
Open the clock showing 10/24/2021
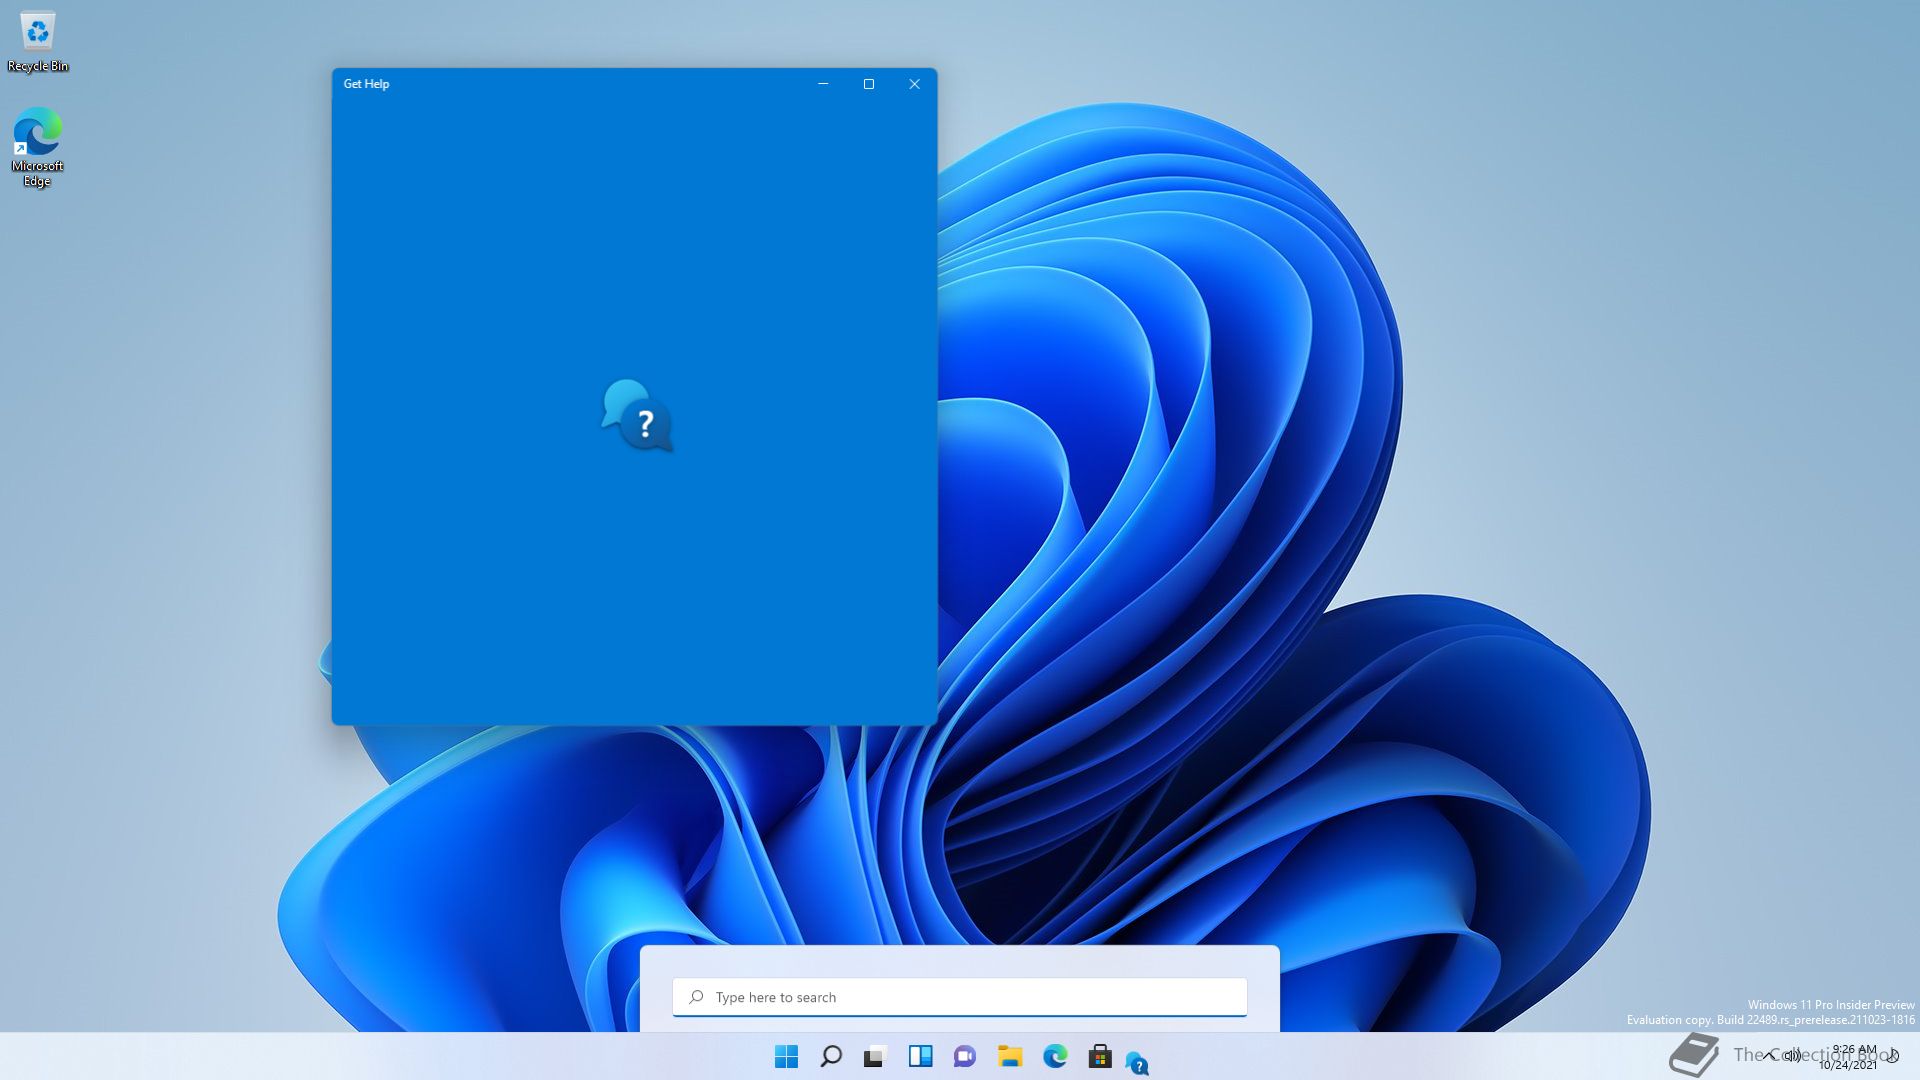click(x=1848, y=1057)
